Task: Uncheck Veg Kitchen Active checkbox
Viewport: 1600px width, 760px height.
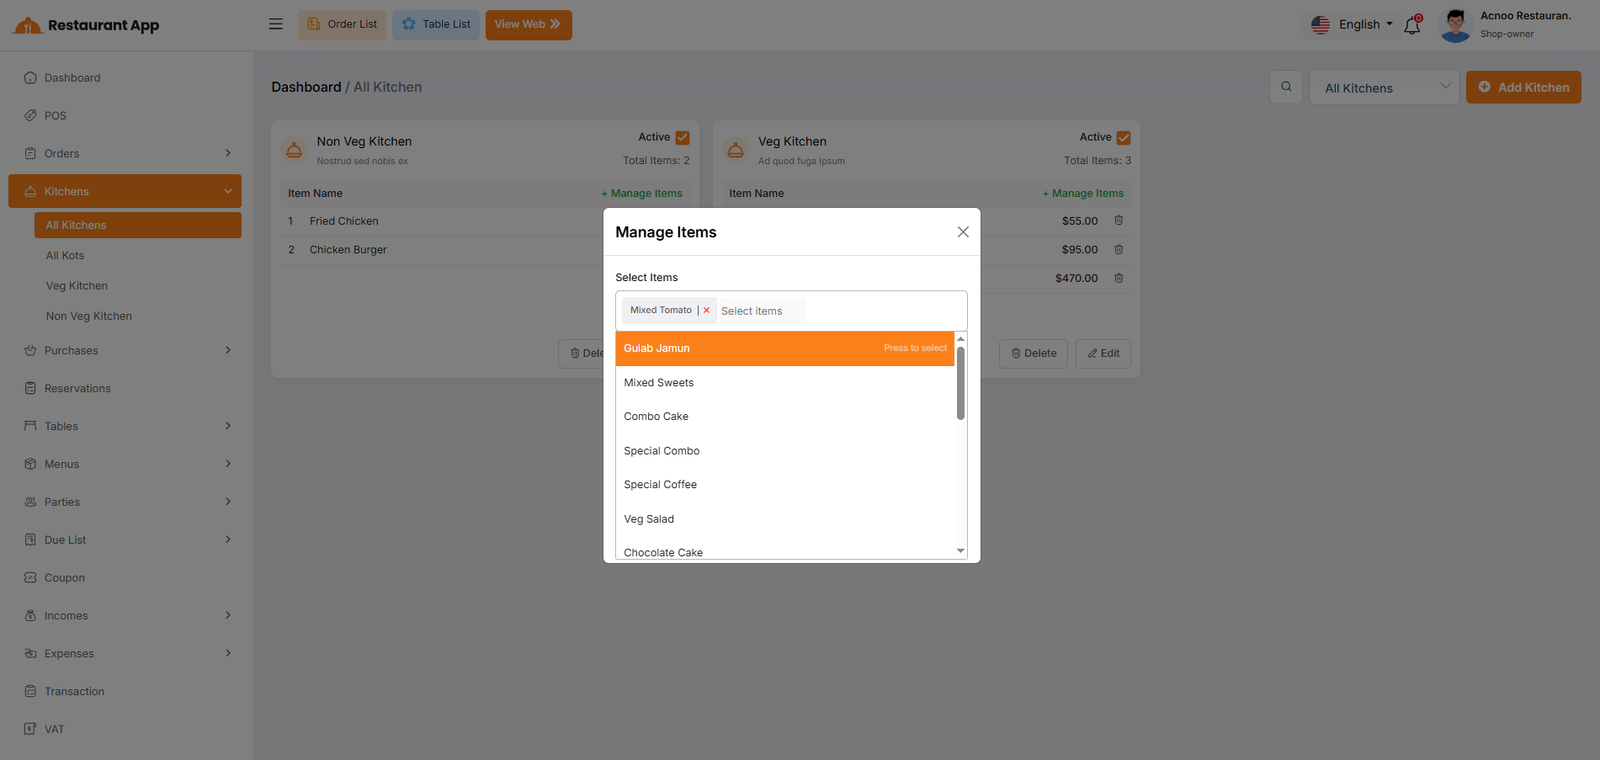Action: 1123,138
